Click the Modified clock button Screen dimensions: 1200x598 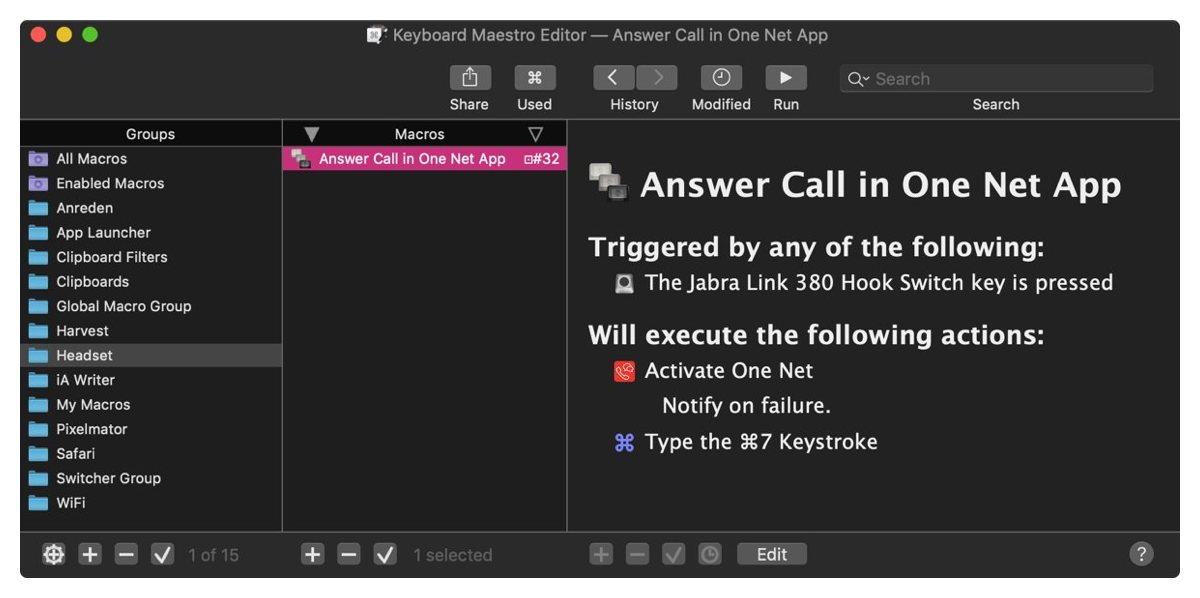[x=721, y=78]
